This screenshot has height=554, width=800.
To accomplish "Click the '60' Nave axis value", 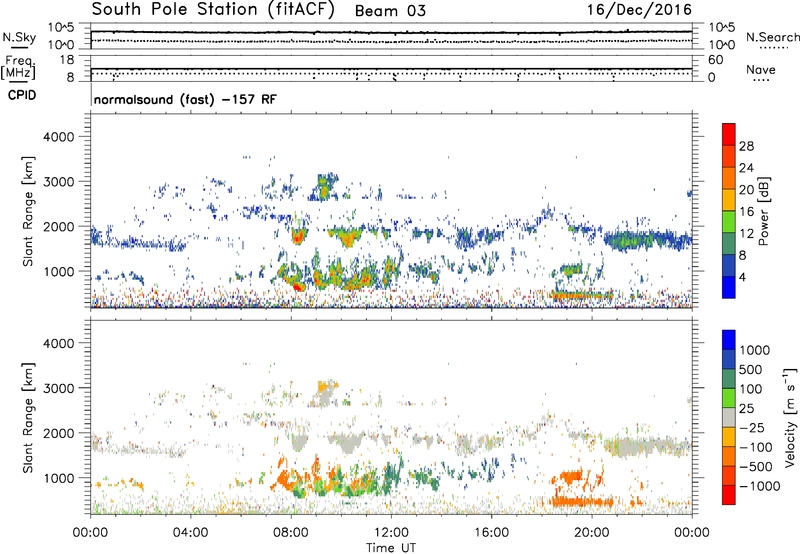I will (716, 60).
